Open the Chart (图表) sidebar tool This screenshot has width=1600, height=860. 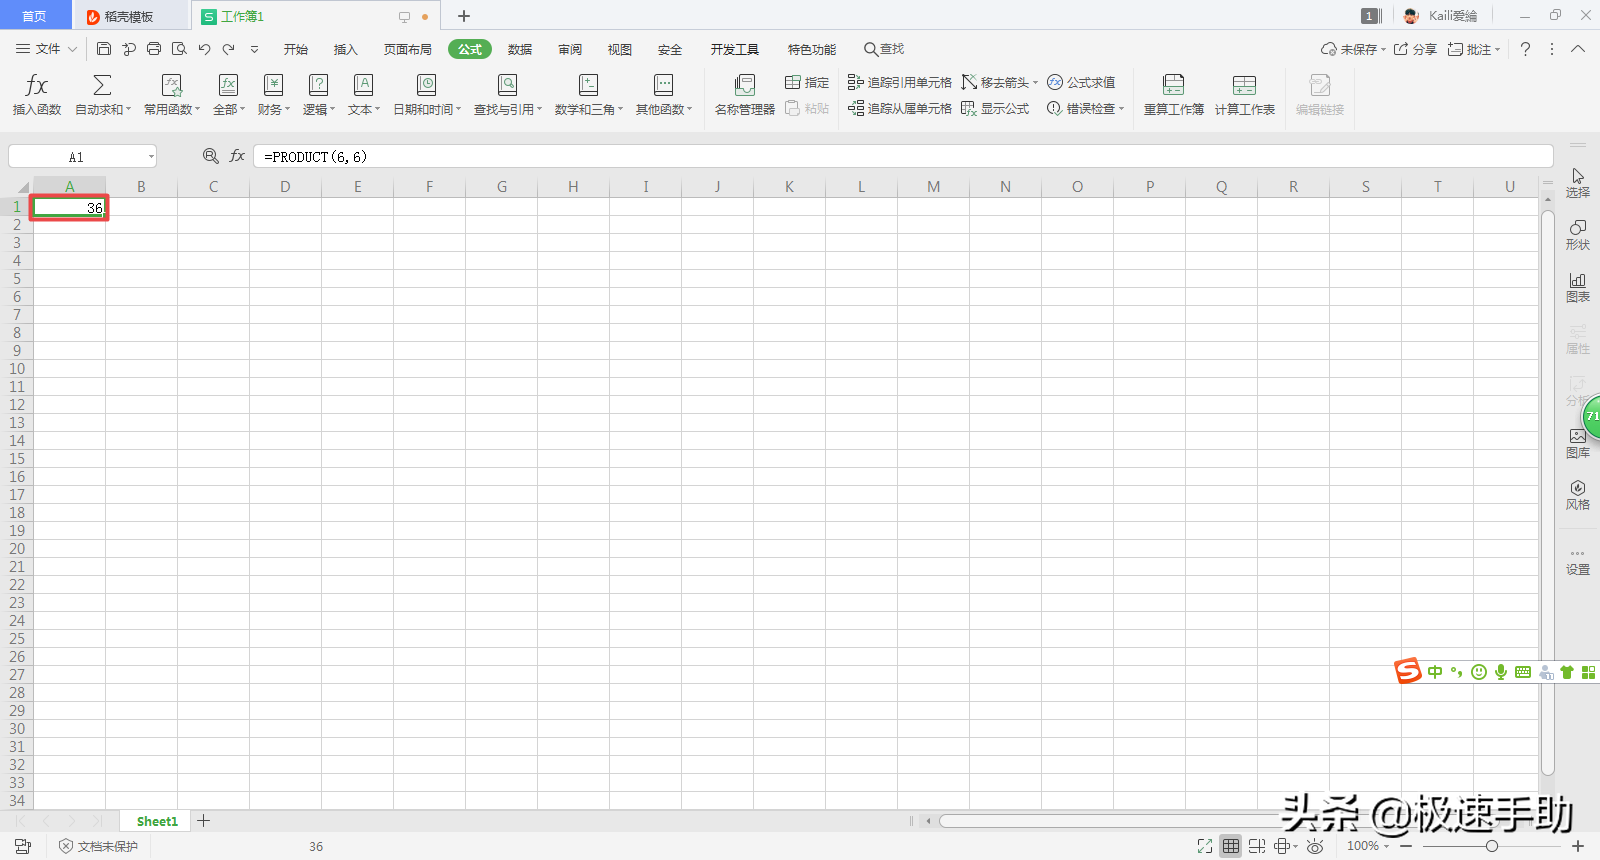click(1577, 287)
